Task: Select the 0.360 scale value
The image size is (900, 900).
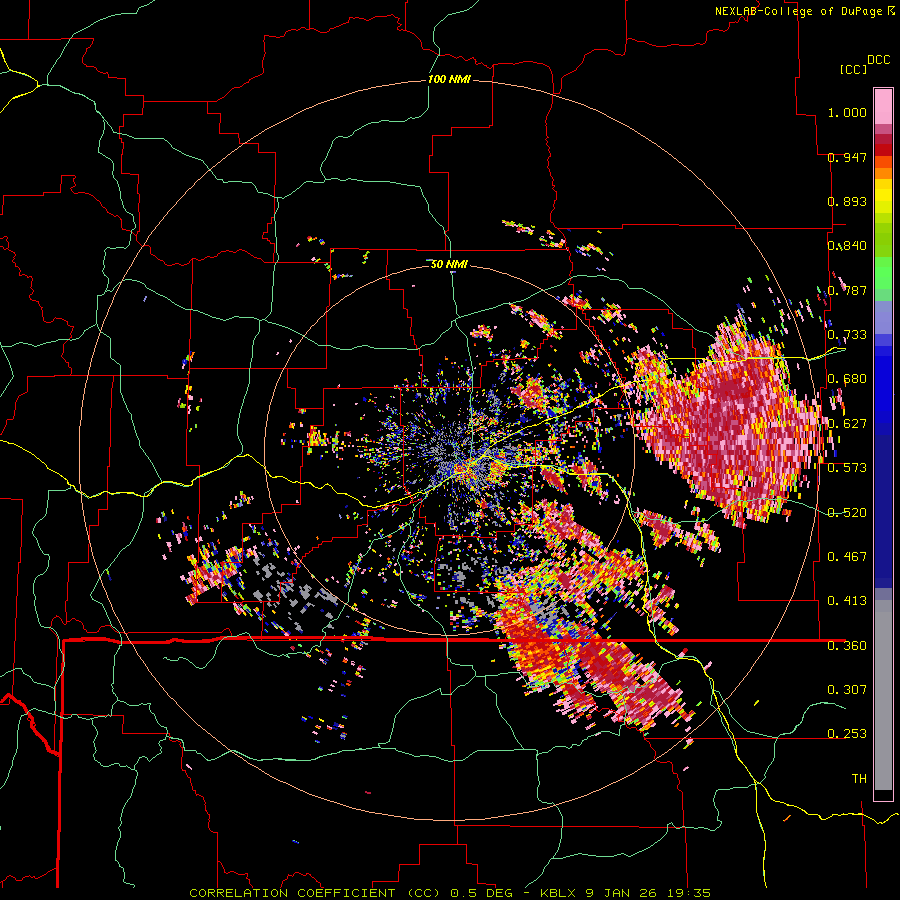Action: tap(847, 645)
